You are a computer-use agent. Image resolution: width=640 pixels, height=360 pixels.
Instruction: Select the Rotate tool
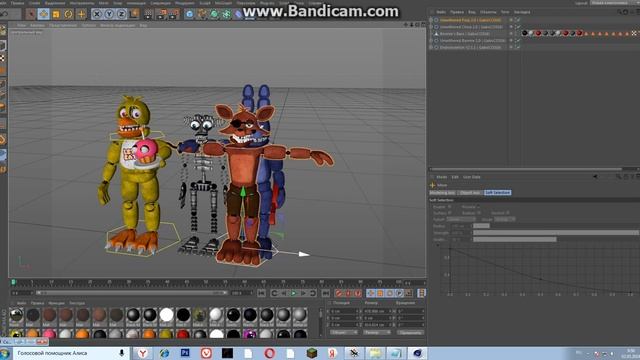68,14
